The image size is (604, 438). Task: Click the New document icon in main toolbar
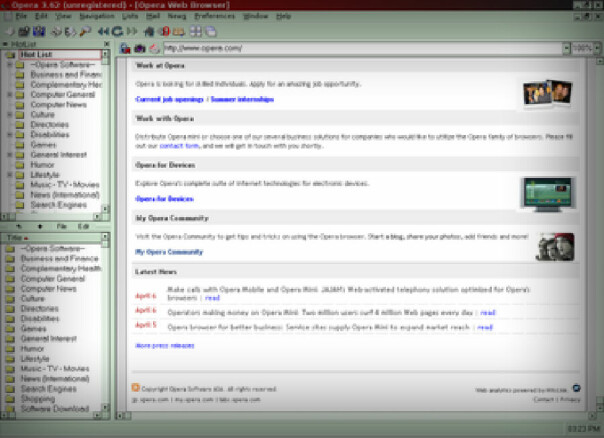click(9, 32)
